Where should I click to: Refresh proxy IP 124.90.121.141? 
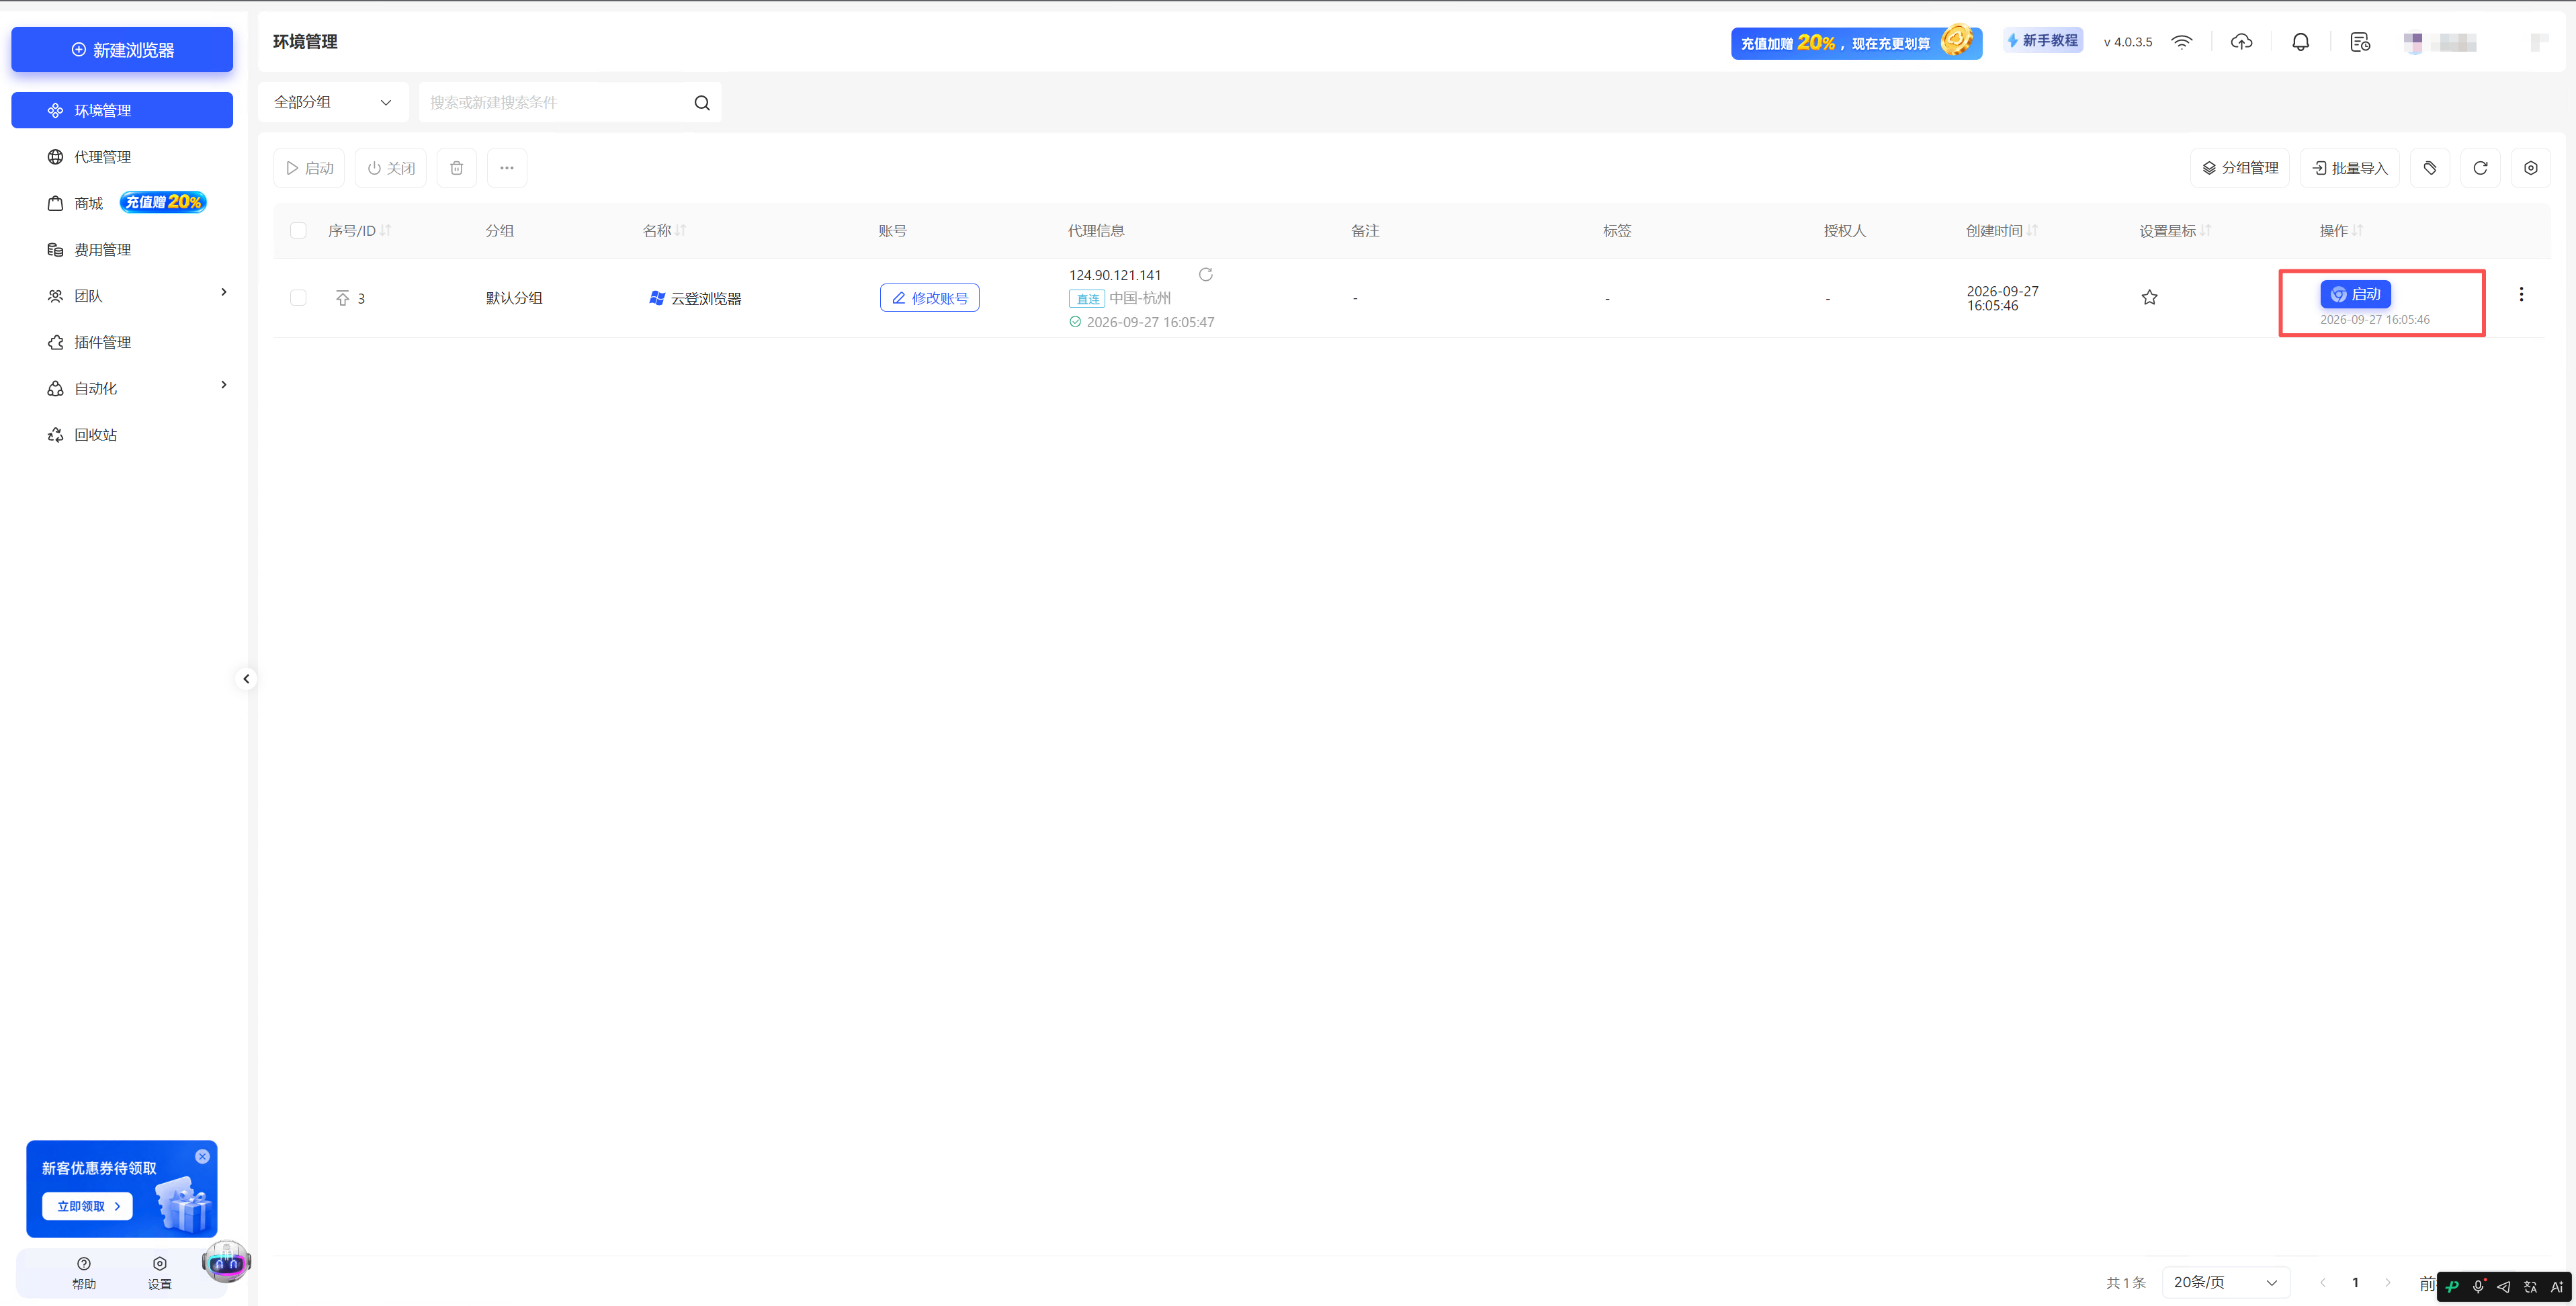[1206, 274]
